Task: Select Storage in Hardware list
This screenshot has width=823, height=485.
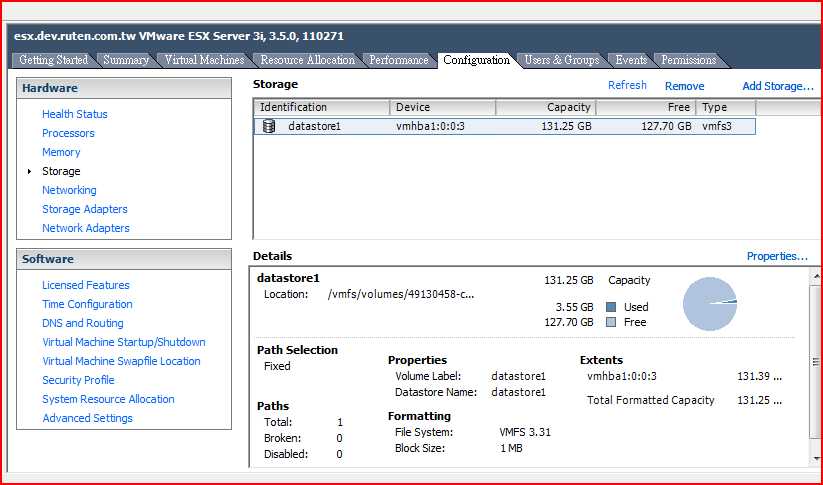Action: (x=61, y=171)
